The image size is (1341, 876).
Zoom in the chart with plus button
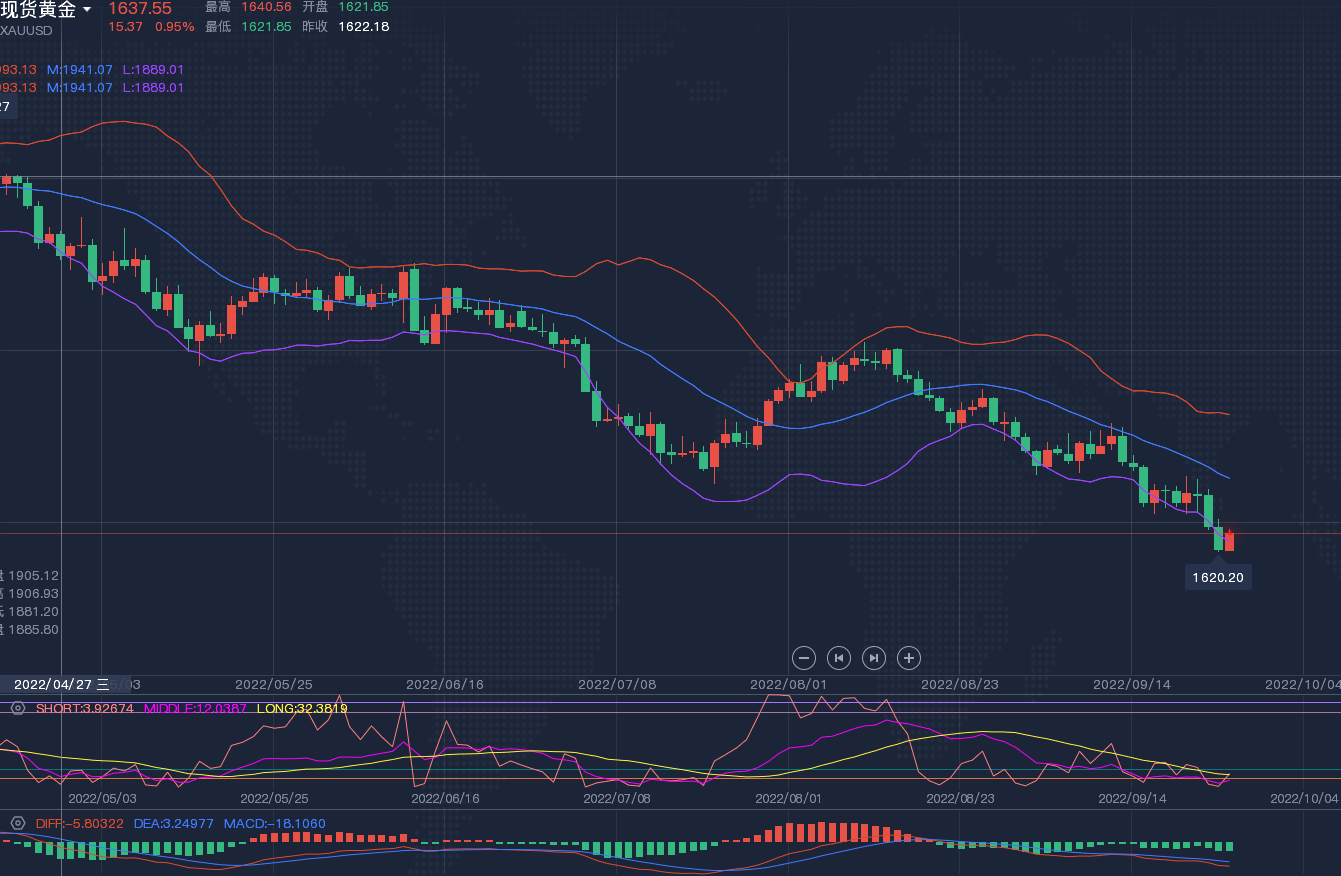pos(908,658)
